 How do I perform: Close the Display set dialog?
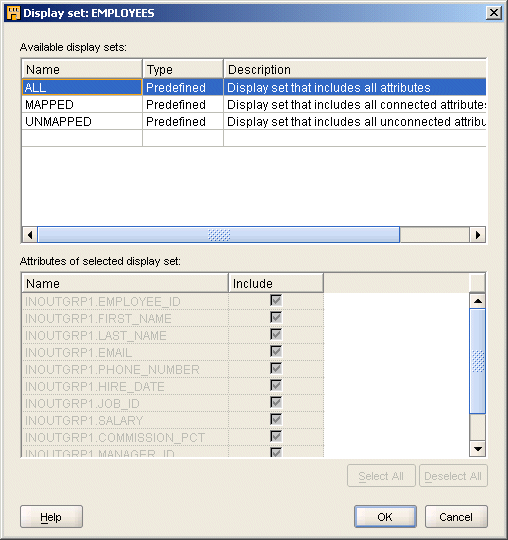pyautogui.click(x=494, y=13)
